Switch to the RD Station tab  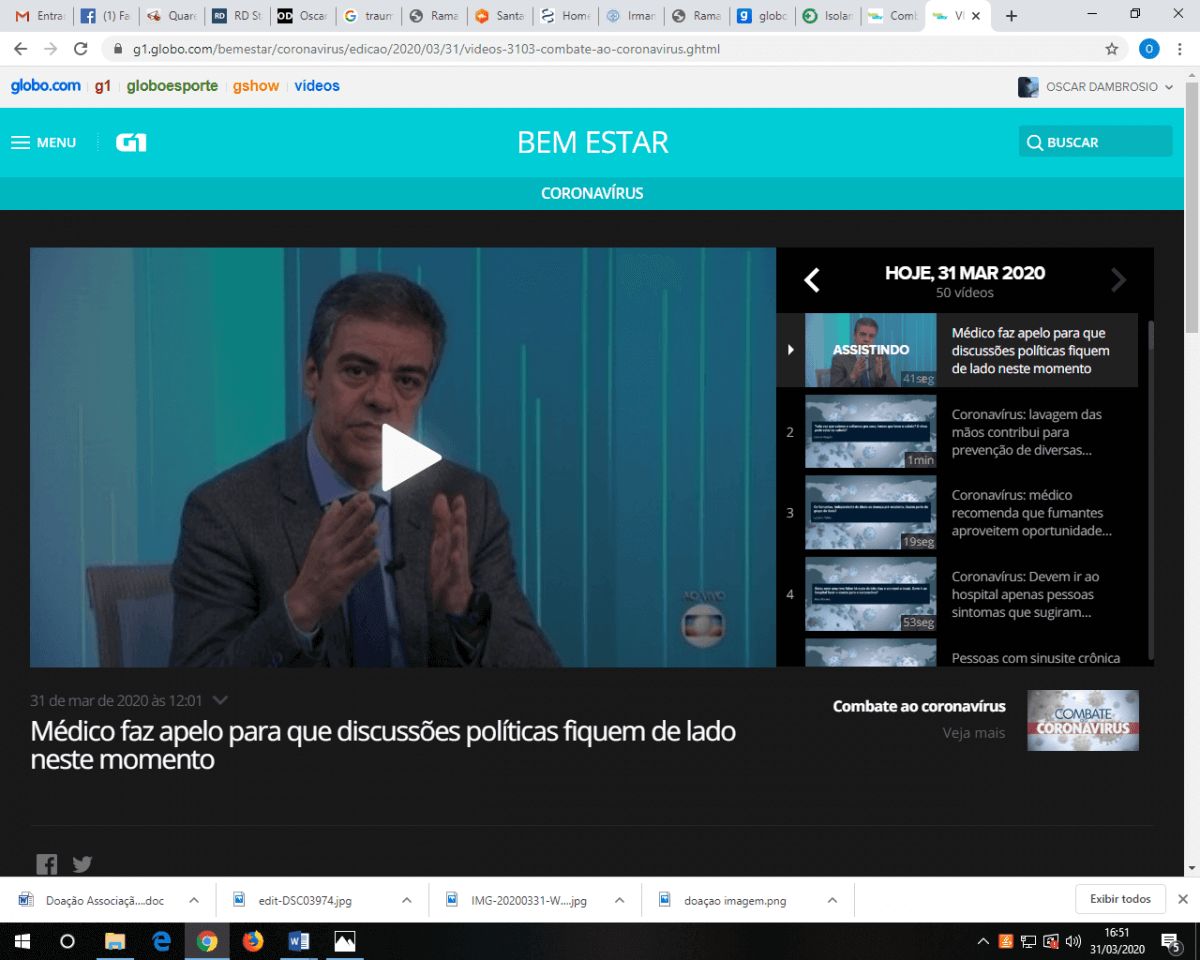(x=236, y=16)
